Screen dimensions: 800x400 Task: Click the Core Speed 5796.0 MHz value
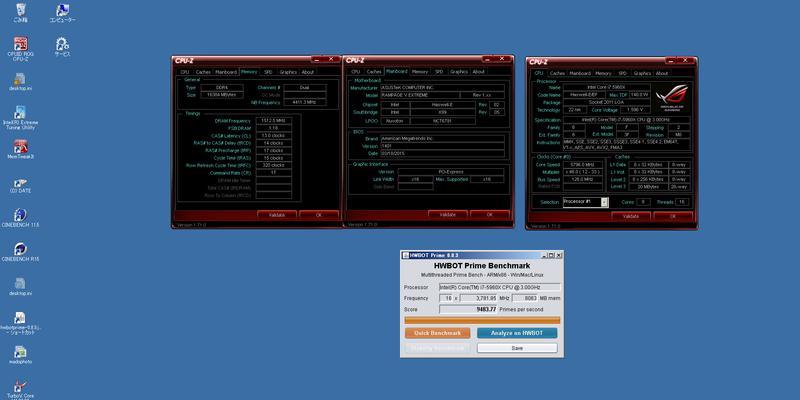[584, 165]
